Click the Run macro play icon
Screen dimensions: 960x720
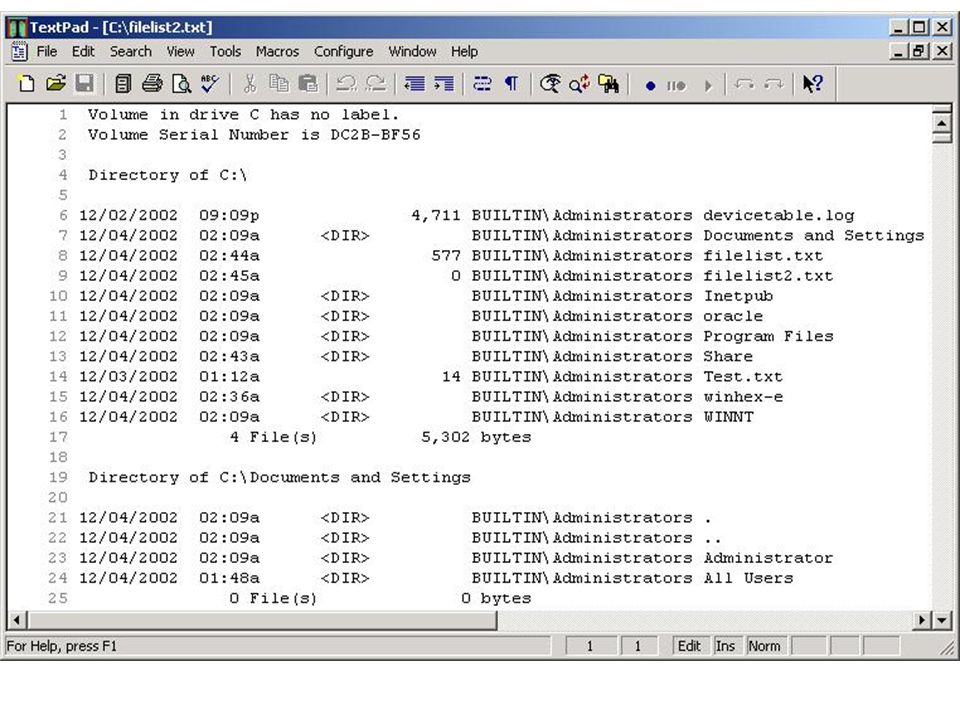pos(708,86)
